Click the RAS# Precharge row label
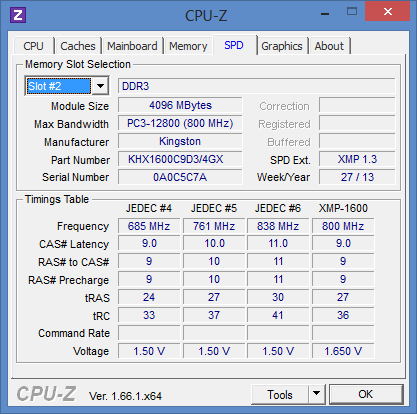The height and width of the screenshot is (414, 417). [68, 280]
